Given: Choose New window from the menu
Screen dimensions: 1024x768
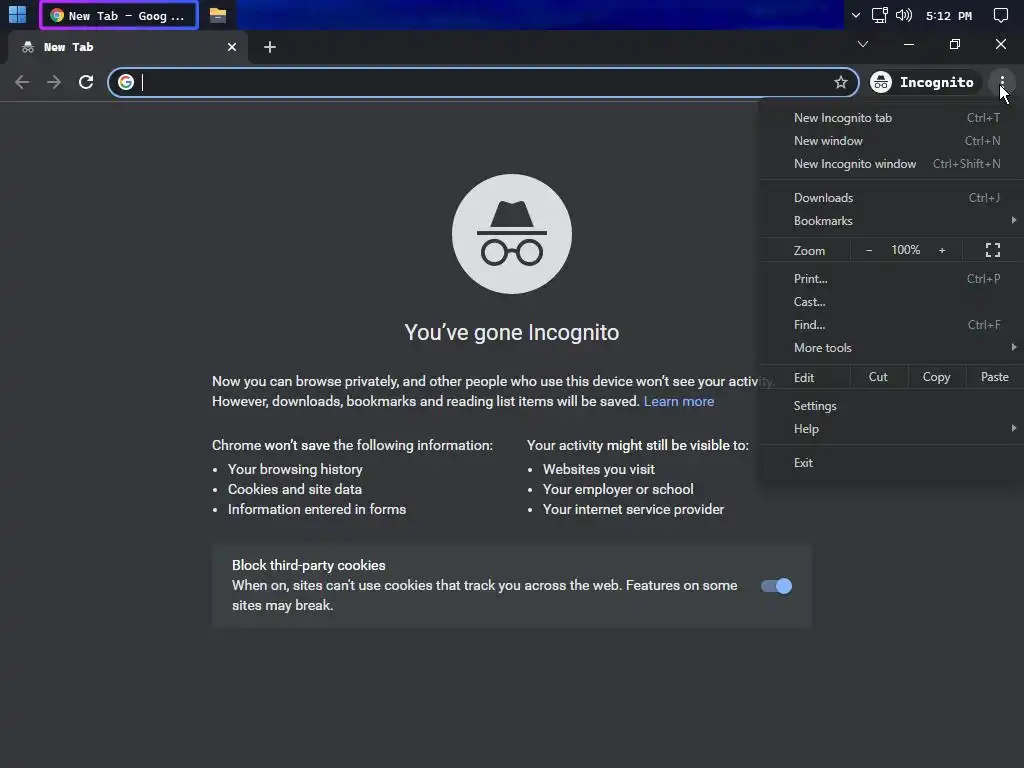Looking at the screenshot, I should click(891, 140).
